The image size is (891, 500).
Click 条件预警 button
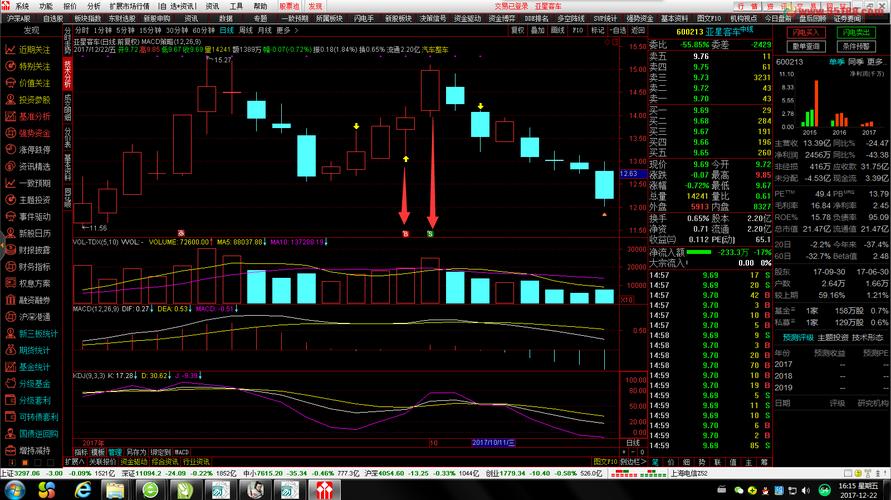tap(856, 46)
